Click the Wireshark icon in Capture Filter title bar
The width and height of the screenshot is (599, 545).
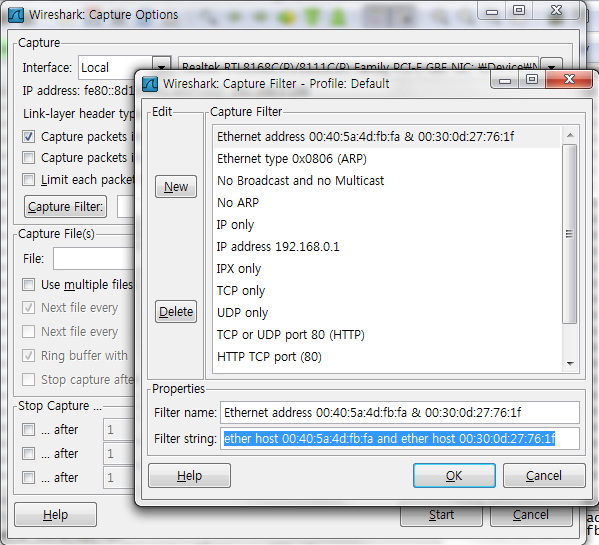pyautogui.click(x=150, y=84)
